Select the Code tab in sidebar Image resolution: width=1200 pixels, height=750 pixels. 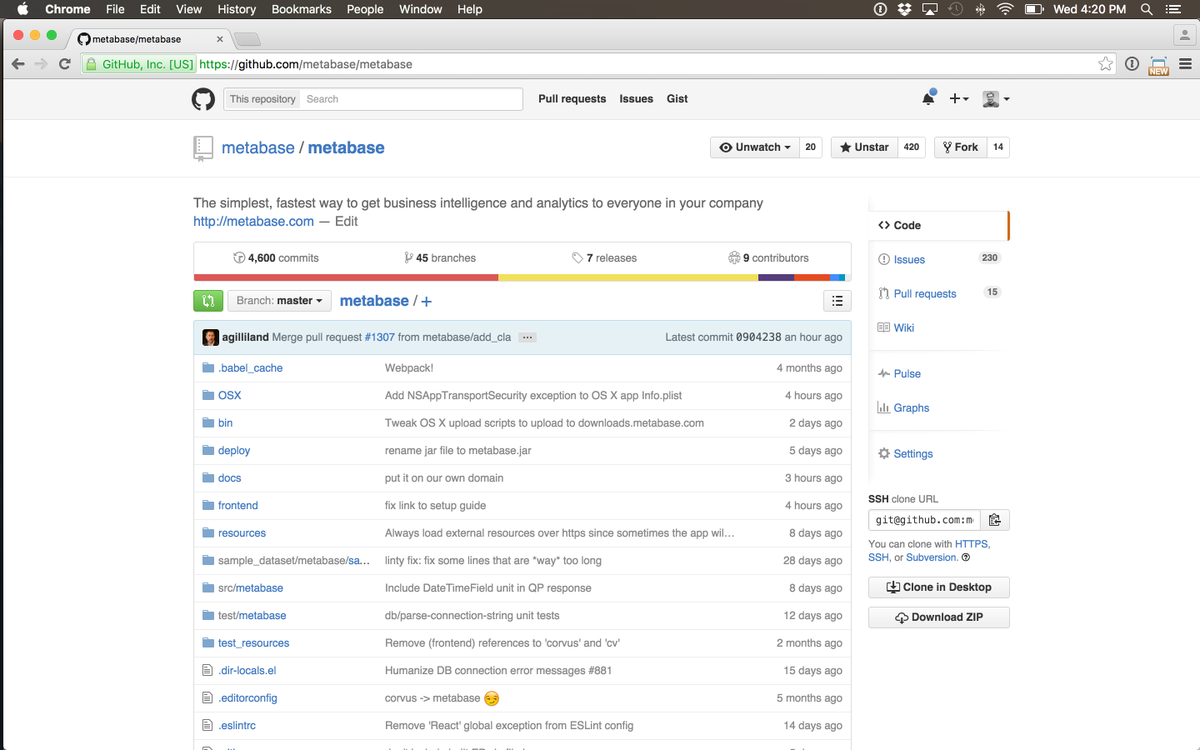pos(938,226)
